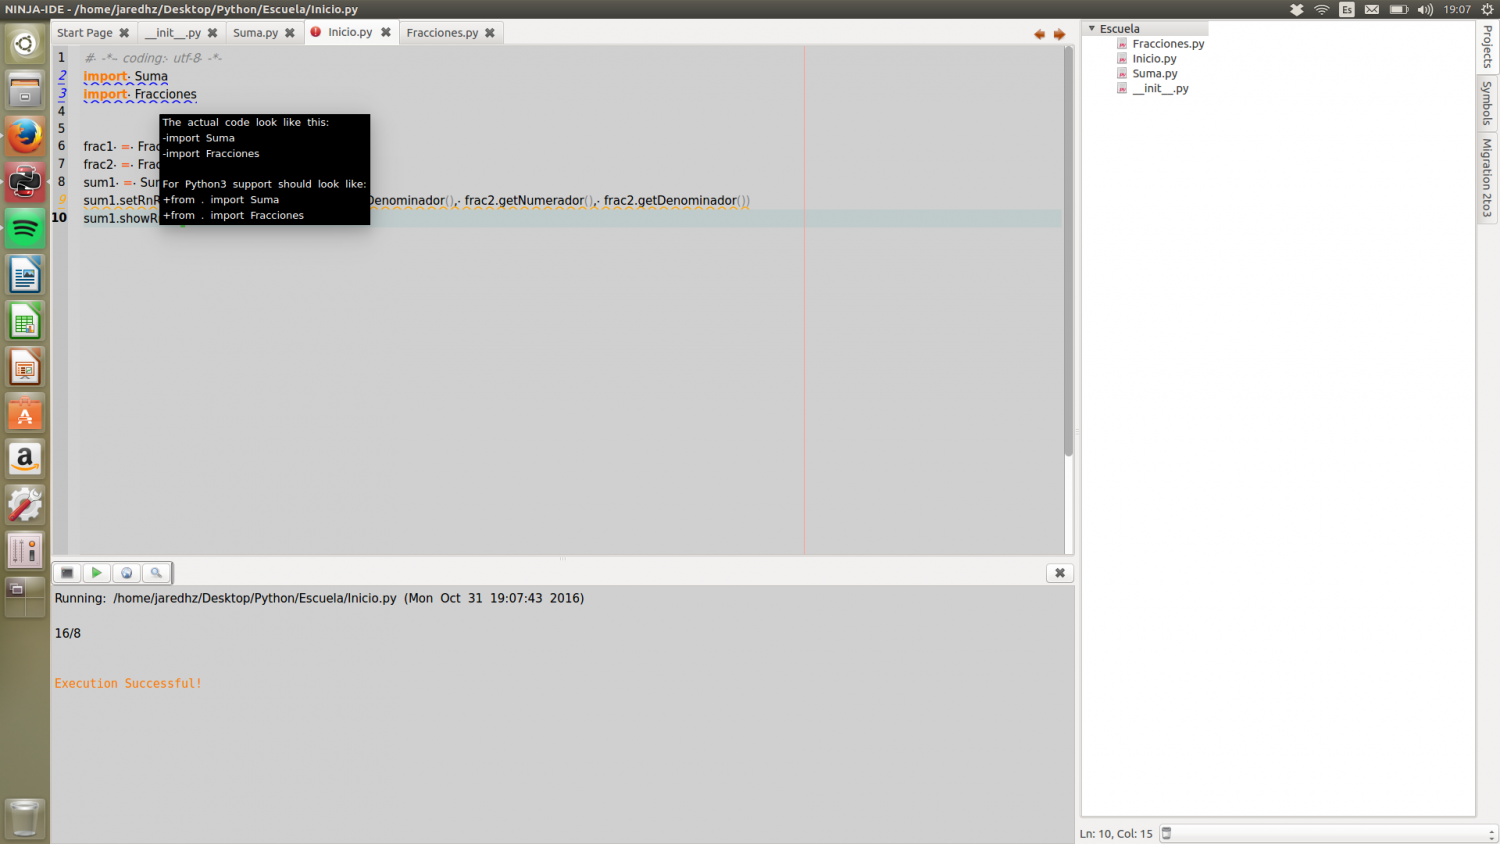Viewport: 1500px width, 844px height.
Task: Collapse the Escuela project tree
Action: coord(1092,29)
